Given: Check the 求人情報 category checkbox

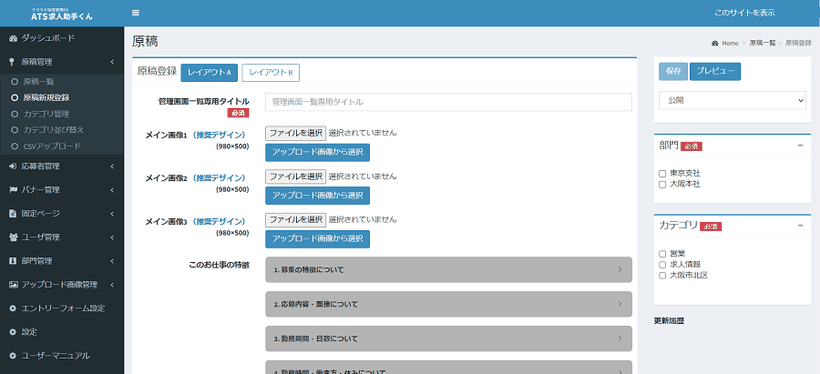Looking at the screenshot, I should click(x=662, y=265).
